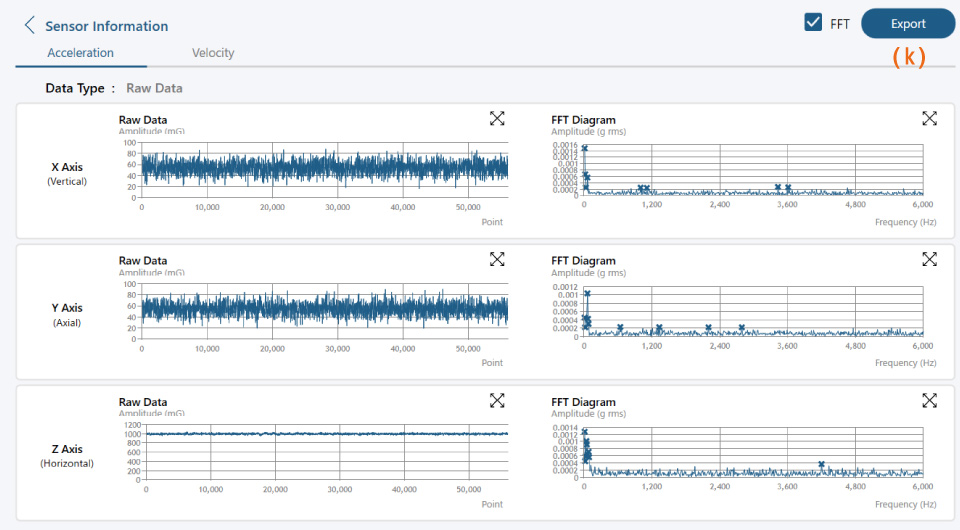Click the Export button
This screenshot has width=960, height=530.
(908, 24)
